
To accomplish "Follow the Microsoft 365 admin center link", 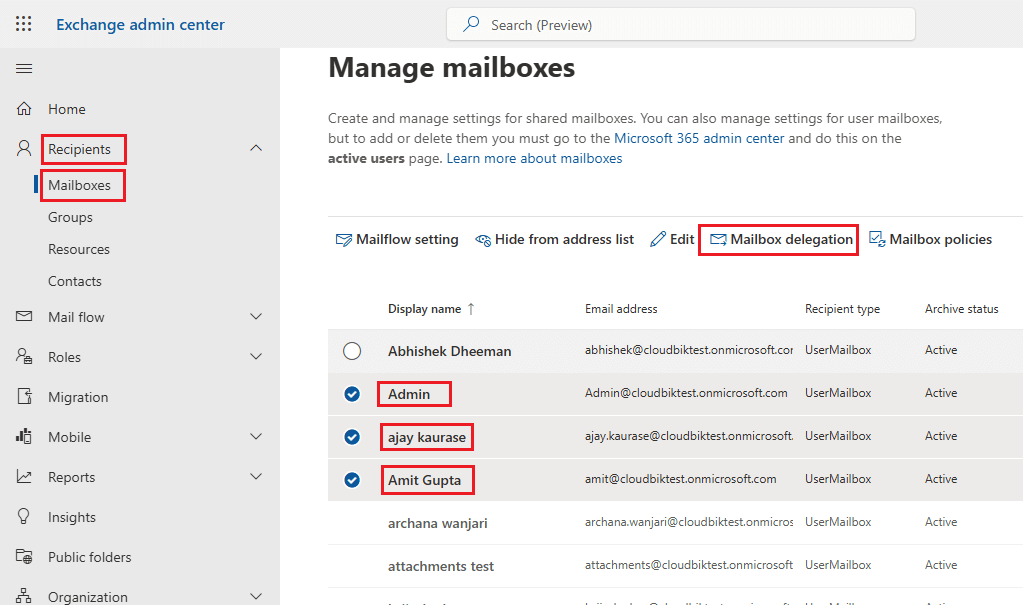I will 699,138.
